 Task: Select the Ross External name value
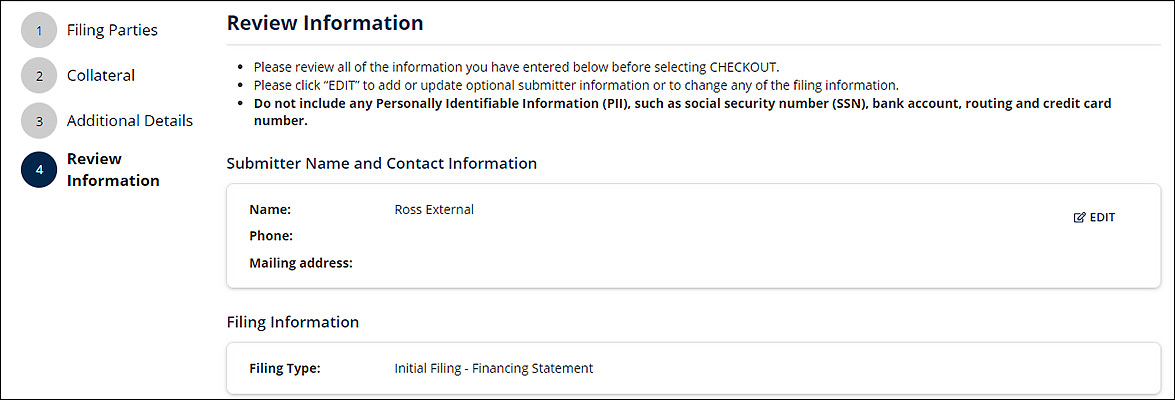[x=434, y=210]
